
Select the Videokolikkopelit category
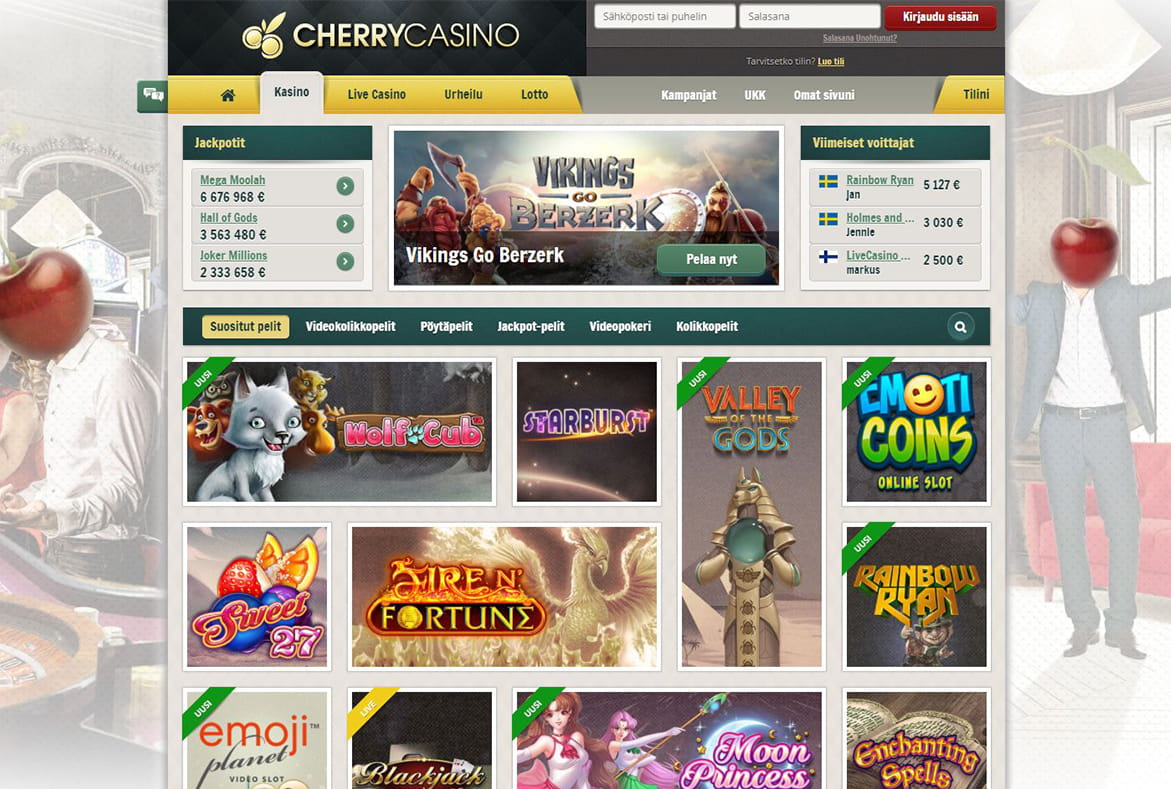click(x=350, y=327)
